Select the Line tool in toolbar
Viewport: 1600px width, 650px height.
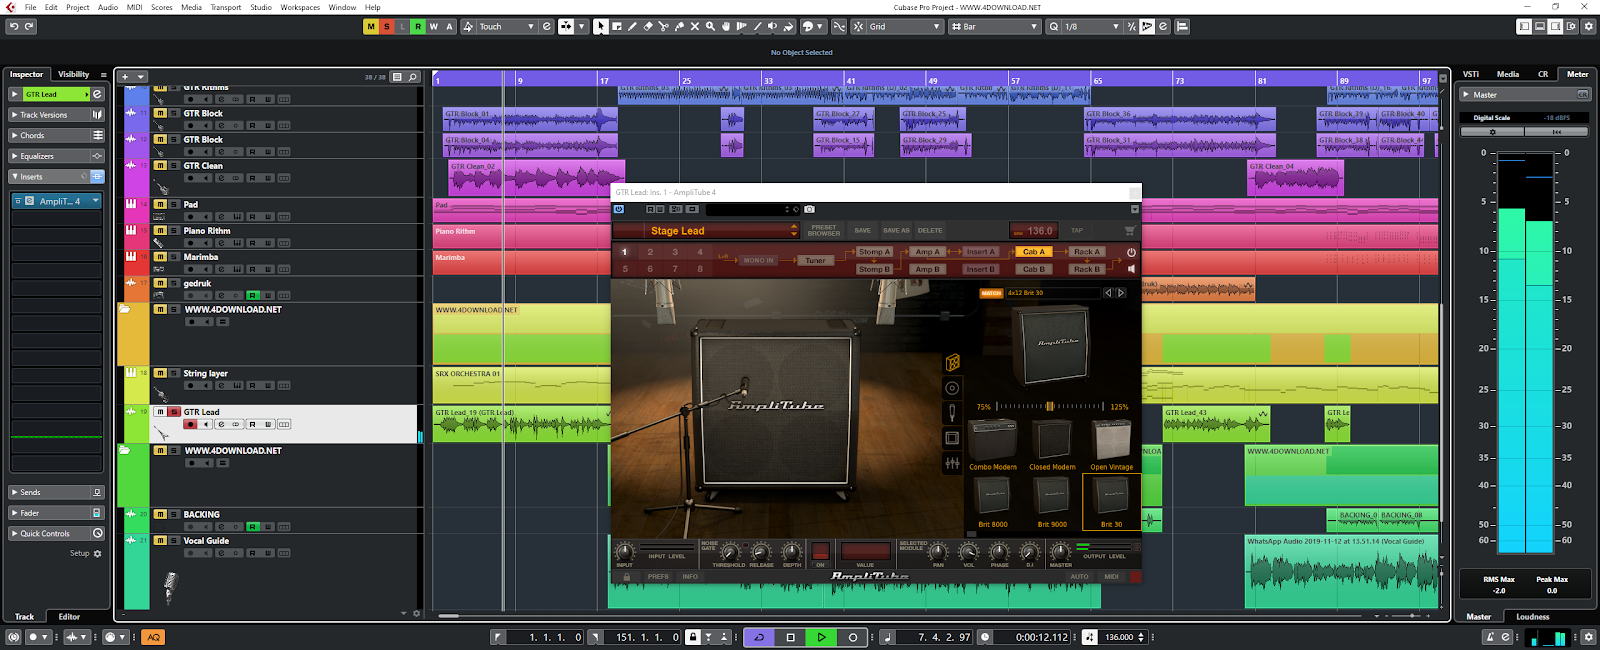(x=757, y=26)
